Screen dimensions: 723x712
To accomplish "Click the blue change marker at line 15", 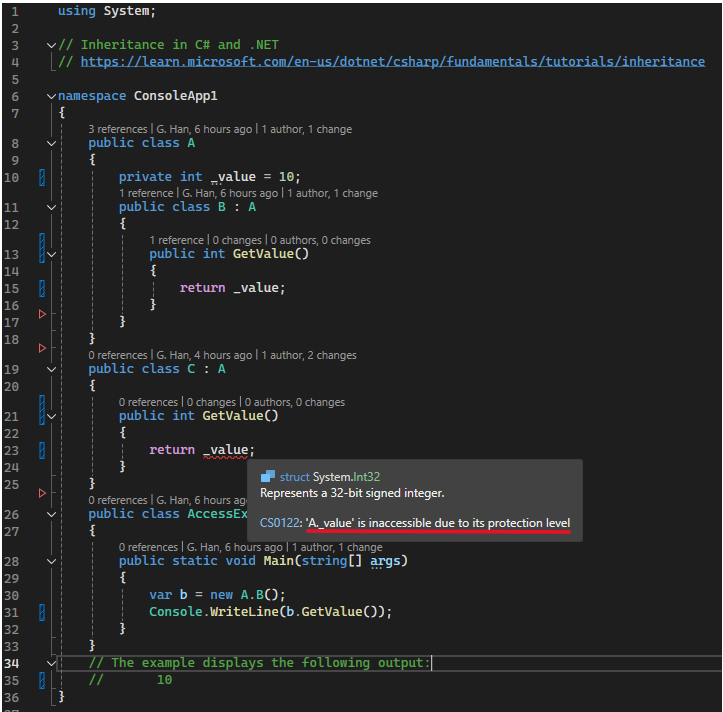I will click(42, 288).
